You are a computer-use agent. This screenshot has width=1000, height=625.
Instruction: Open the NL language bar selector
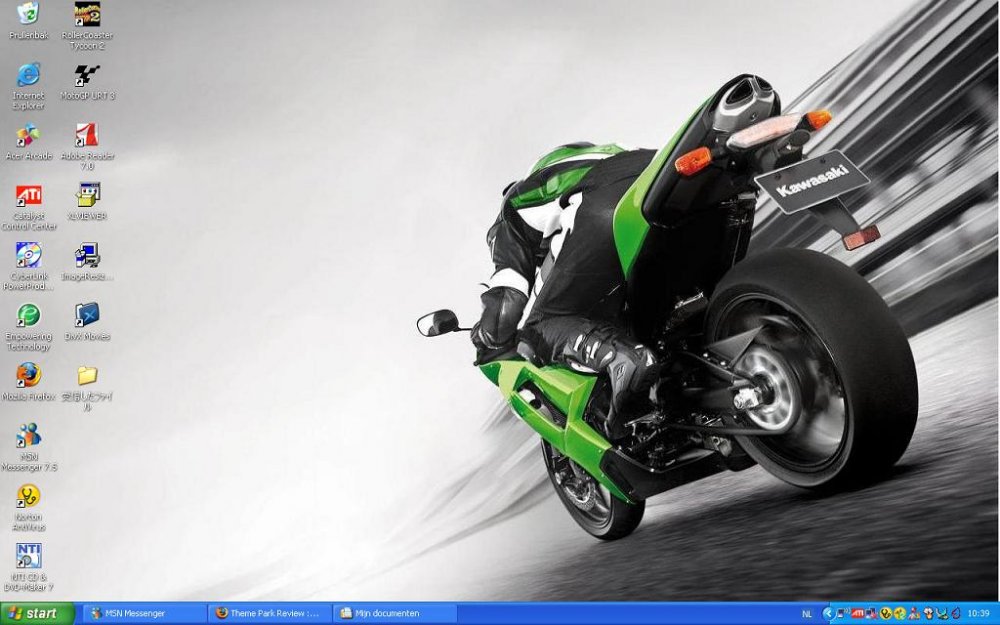click(x=807, y=613)
